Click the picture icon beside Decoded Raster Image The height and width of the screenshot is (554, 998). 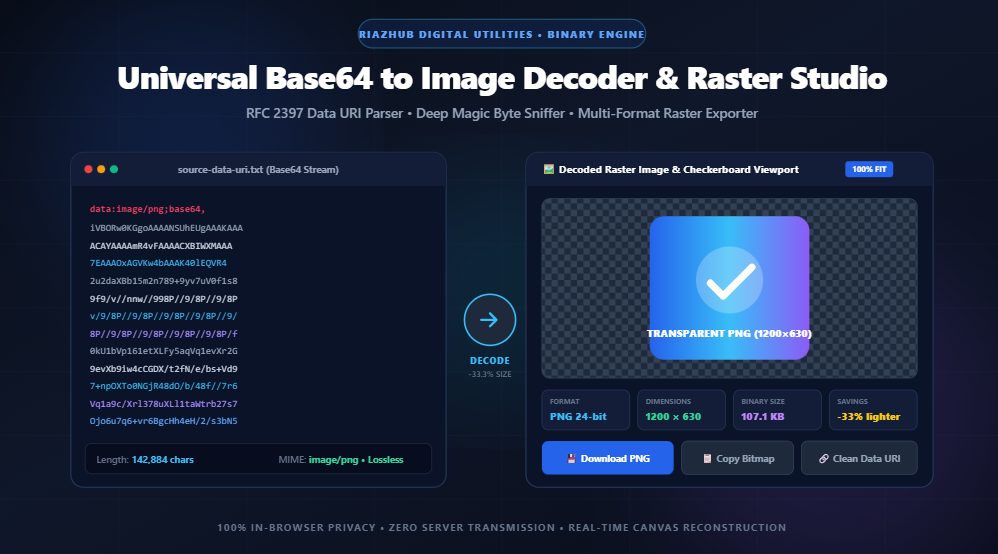(x=549, y=169)
